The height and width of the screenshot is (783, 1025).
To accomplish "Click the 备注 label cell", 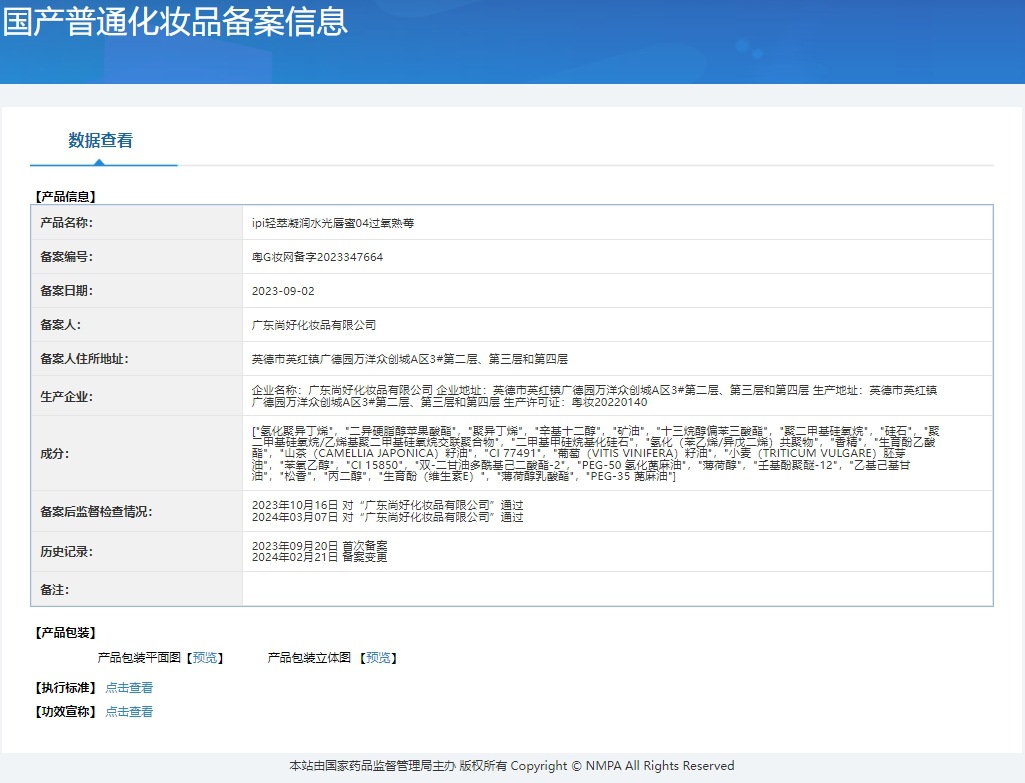I will (137, 590).
